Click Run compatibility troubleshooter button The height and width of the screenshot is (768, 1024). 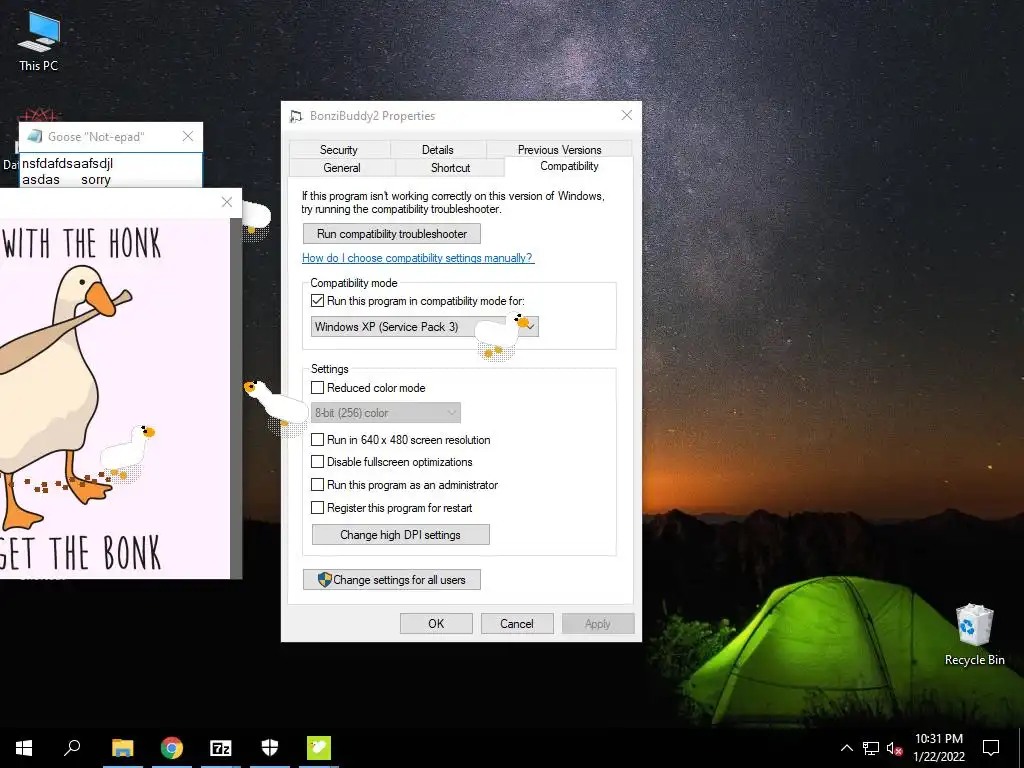pyautogui.click(x=392, y=234)
